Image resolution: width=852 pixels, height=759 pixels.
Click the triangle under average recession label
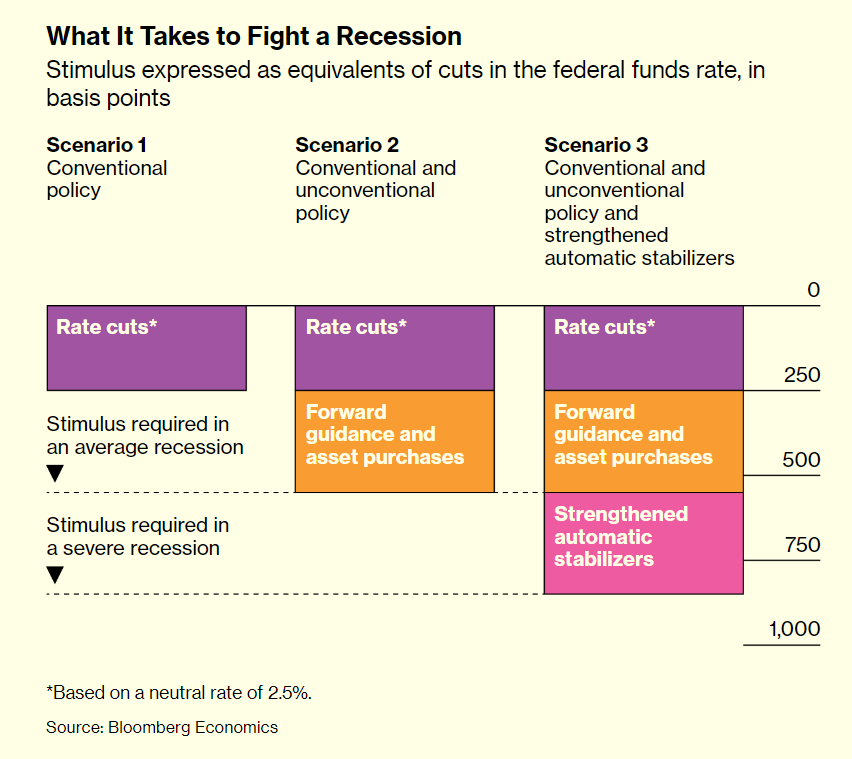click(55, 473)
